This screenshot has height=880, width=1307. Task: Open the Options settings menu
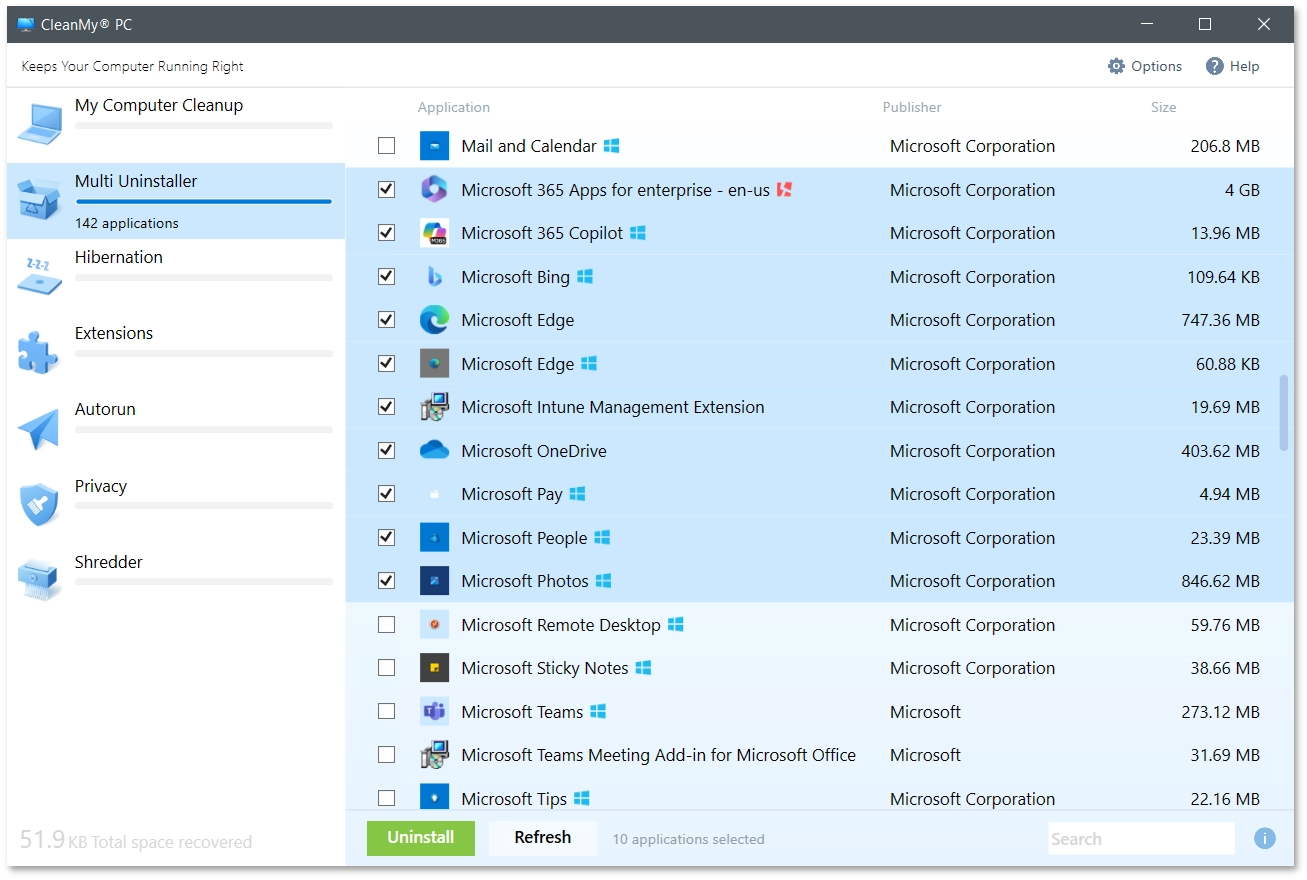point(1145,66)
